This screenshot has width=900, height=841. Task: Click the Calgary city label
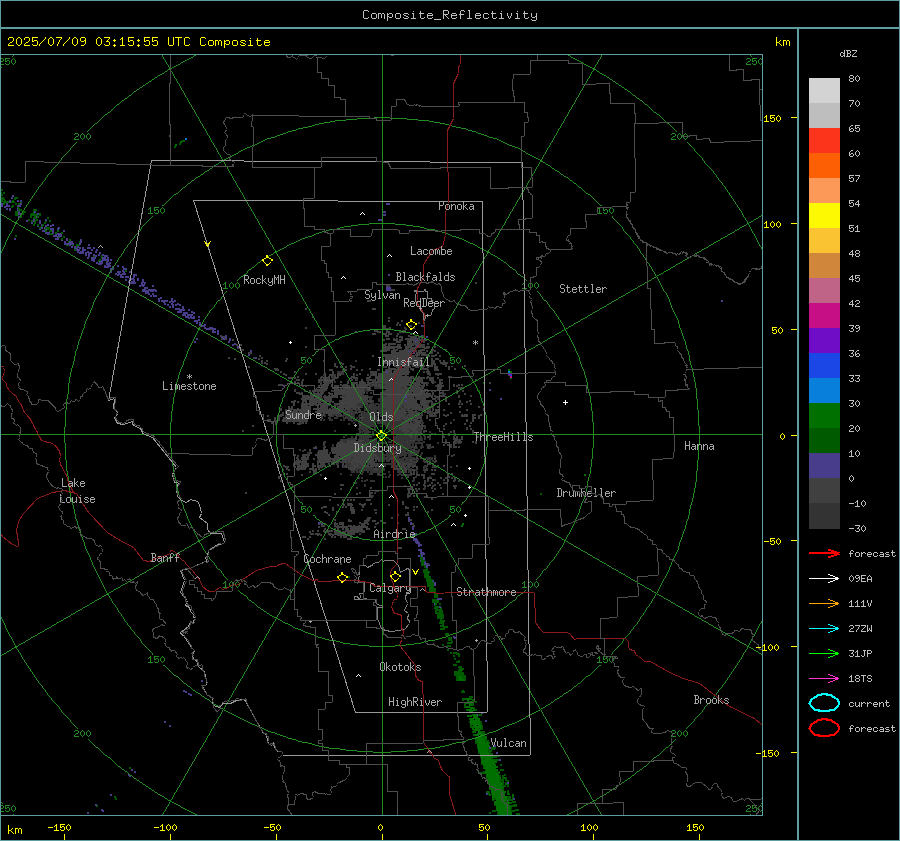click(390, 588)
